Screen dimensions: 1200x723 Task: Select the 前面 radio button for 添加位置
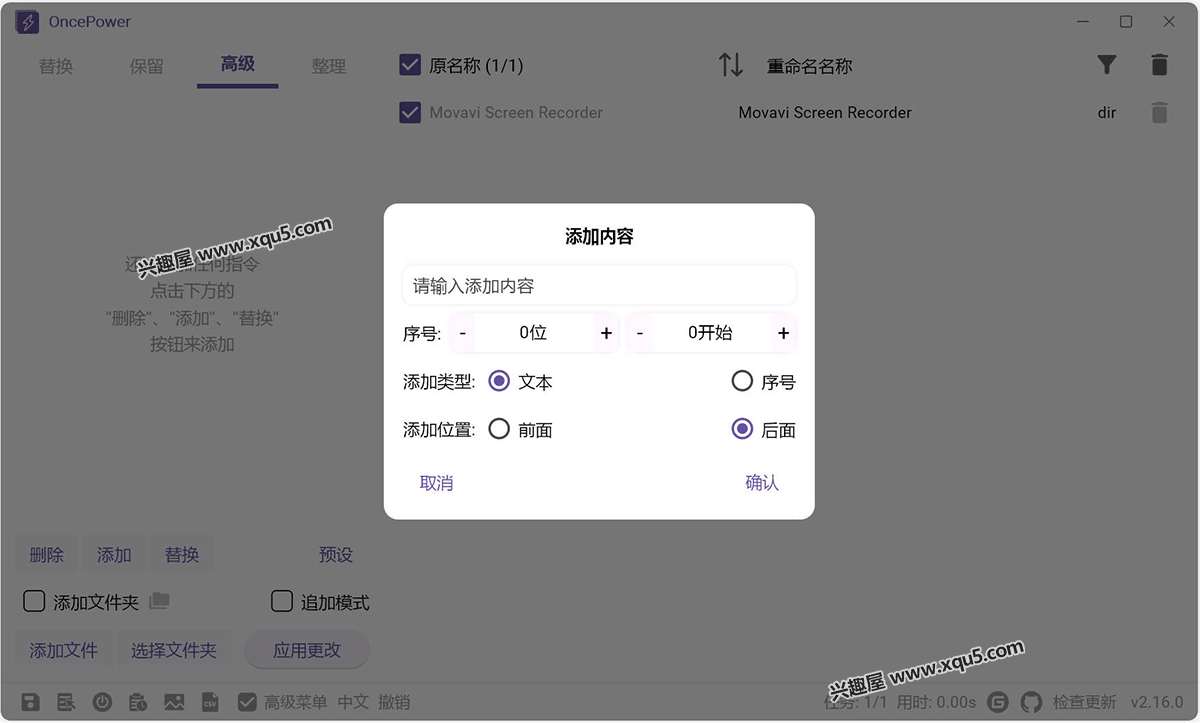pos(499,429)
